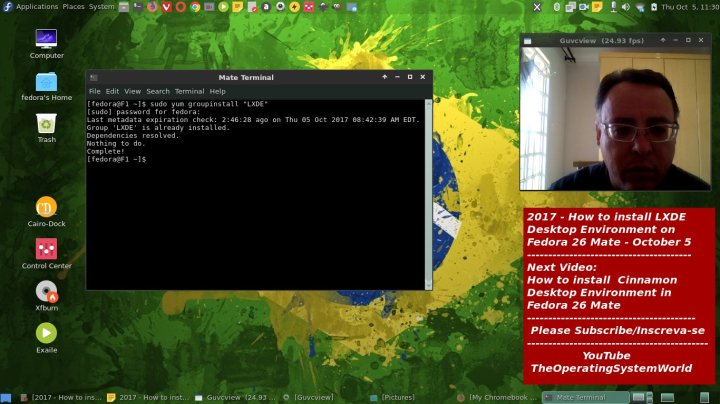Click the Fedora logo in top panel

pyautogui.click(x=7, y=6)
